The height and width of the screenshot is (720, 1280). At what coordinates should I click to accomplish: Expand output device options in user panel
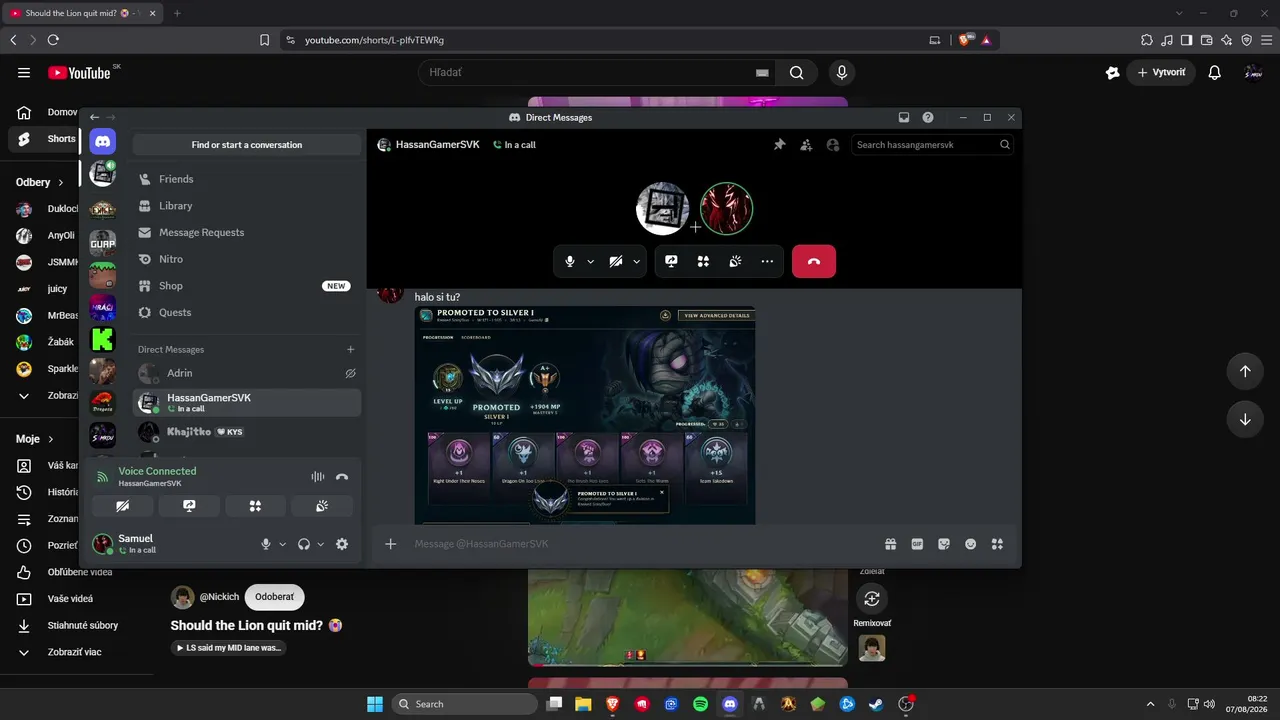321,544
